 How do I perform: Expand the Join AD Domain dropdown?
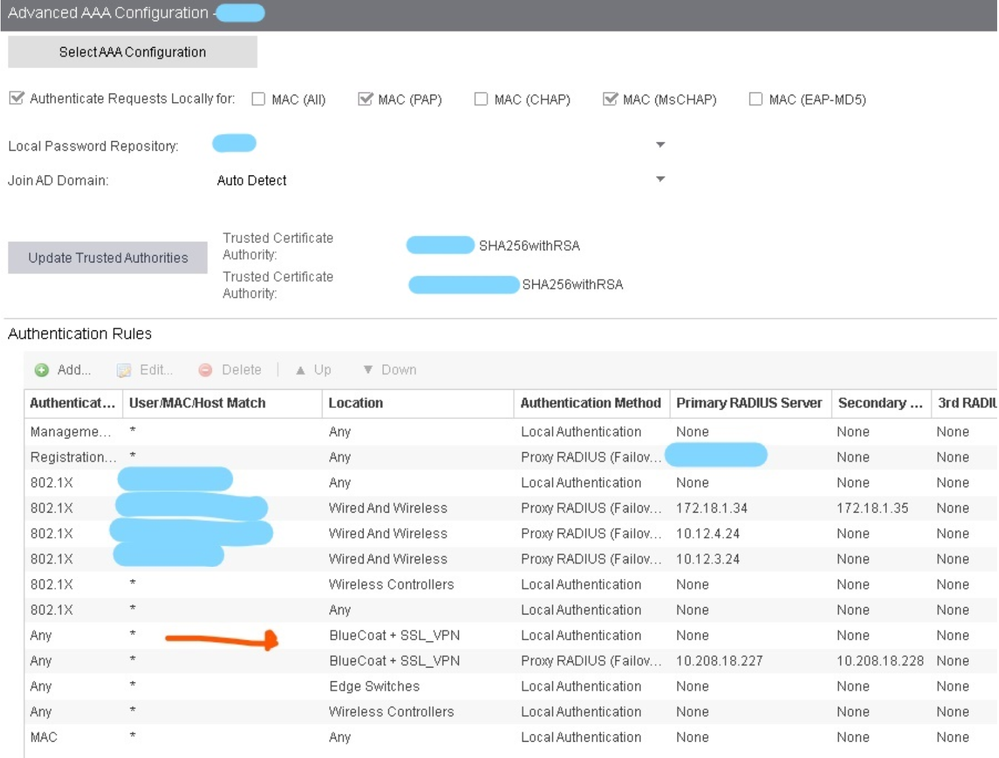[x=660, y=180]
